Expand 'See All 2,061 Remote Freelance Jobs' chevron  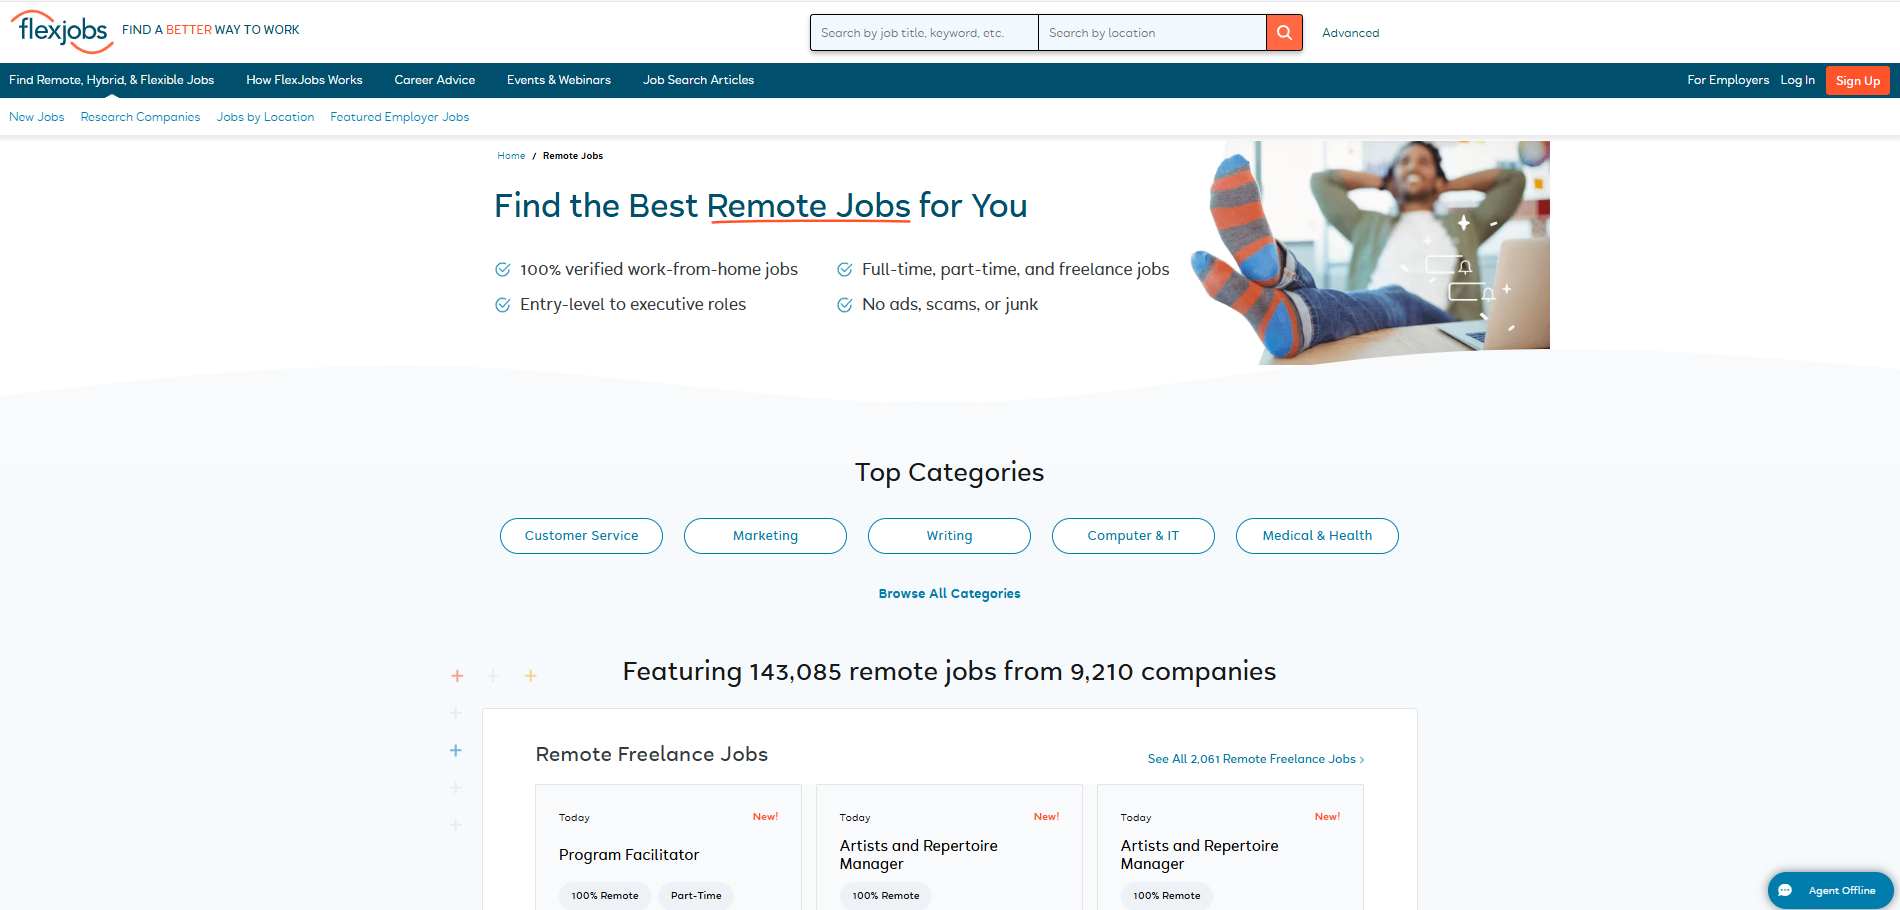click(1362, 759)
